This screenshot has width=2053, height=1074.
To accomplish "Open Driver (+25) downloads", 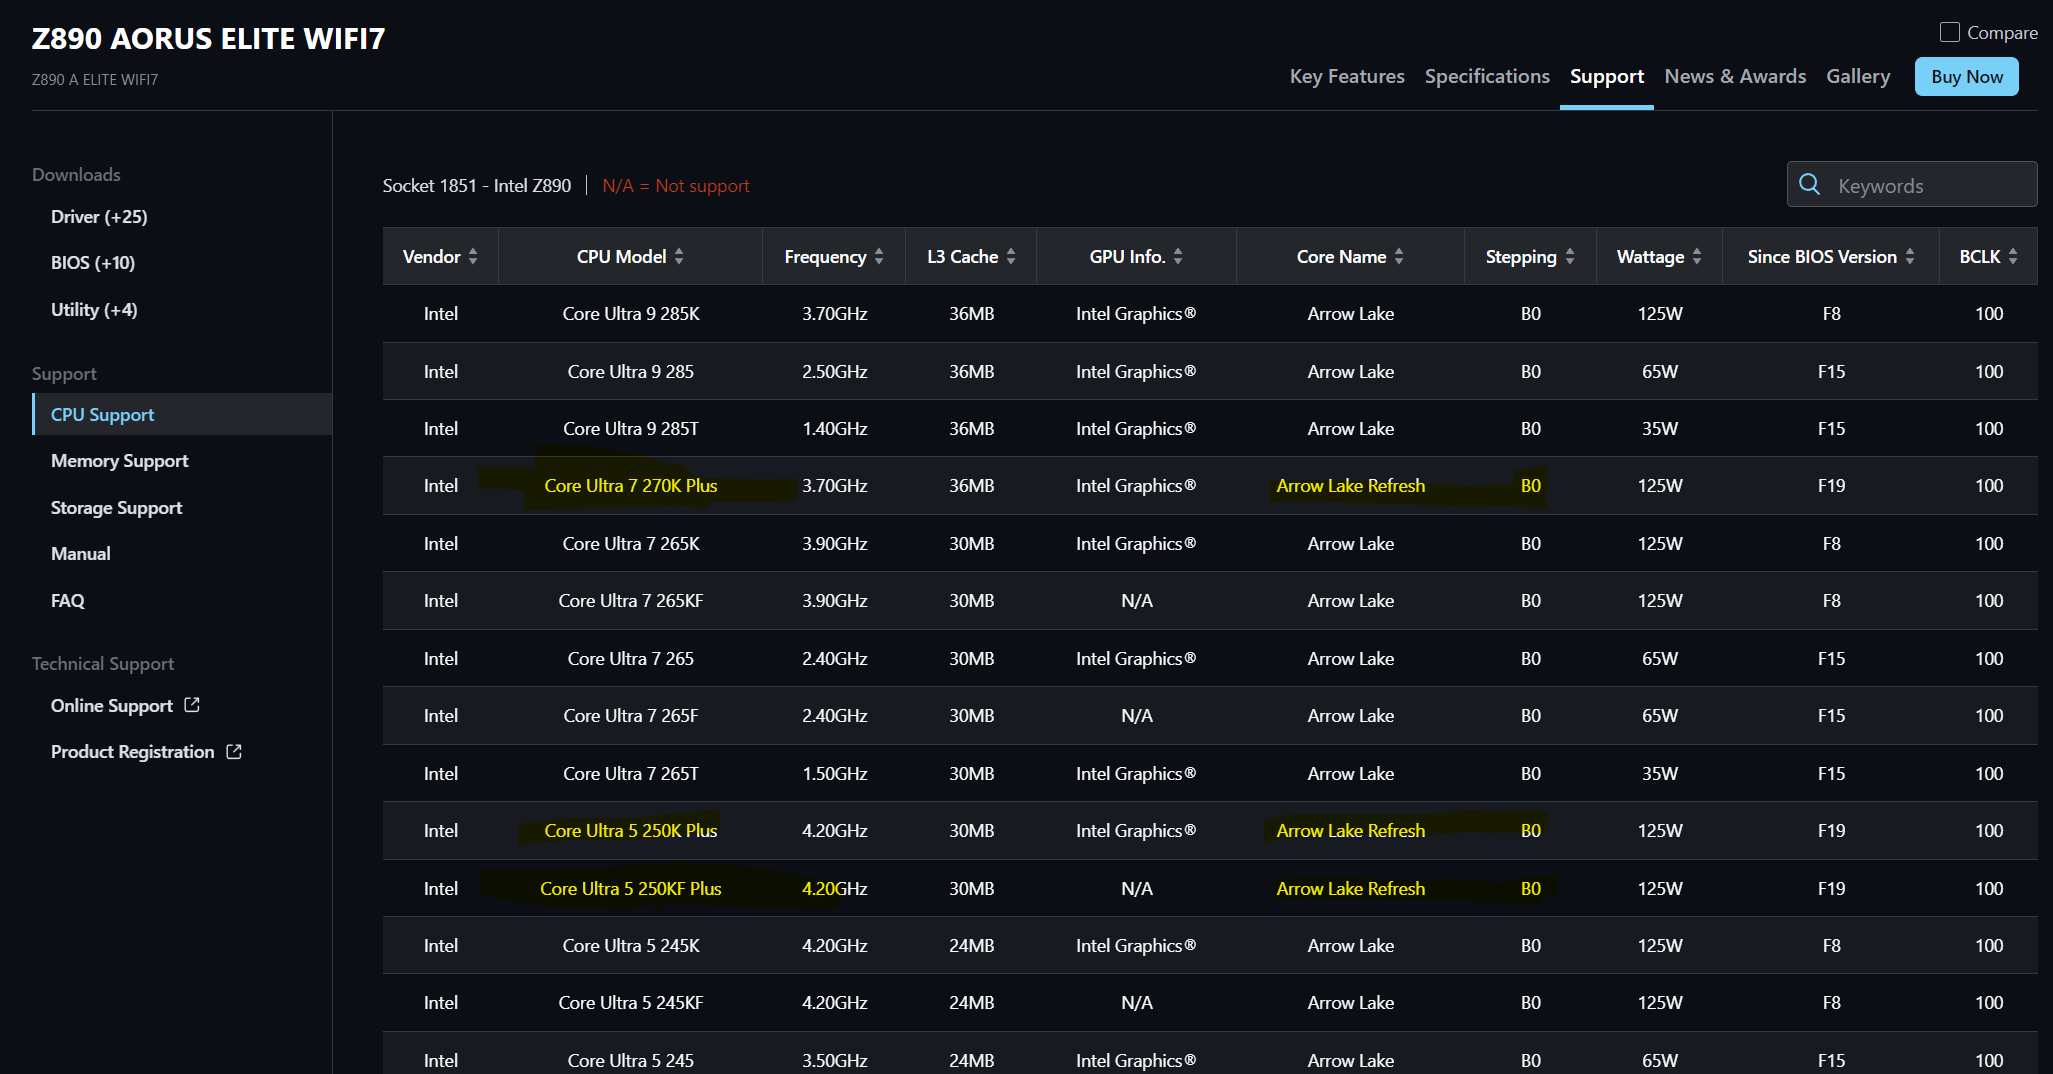I will (99, 216).
